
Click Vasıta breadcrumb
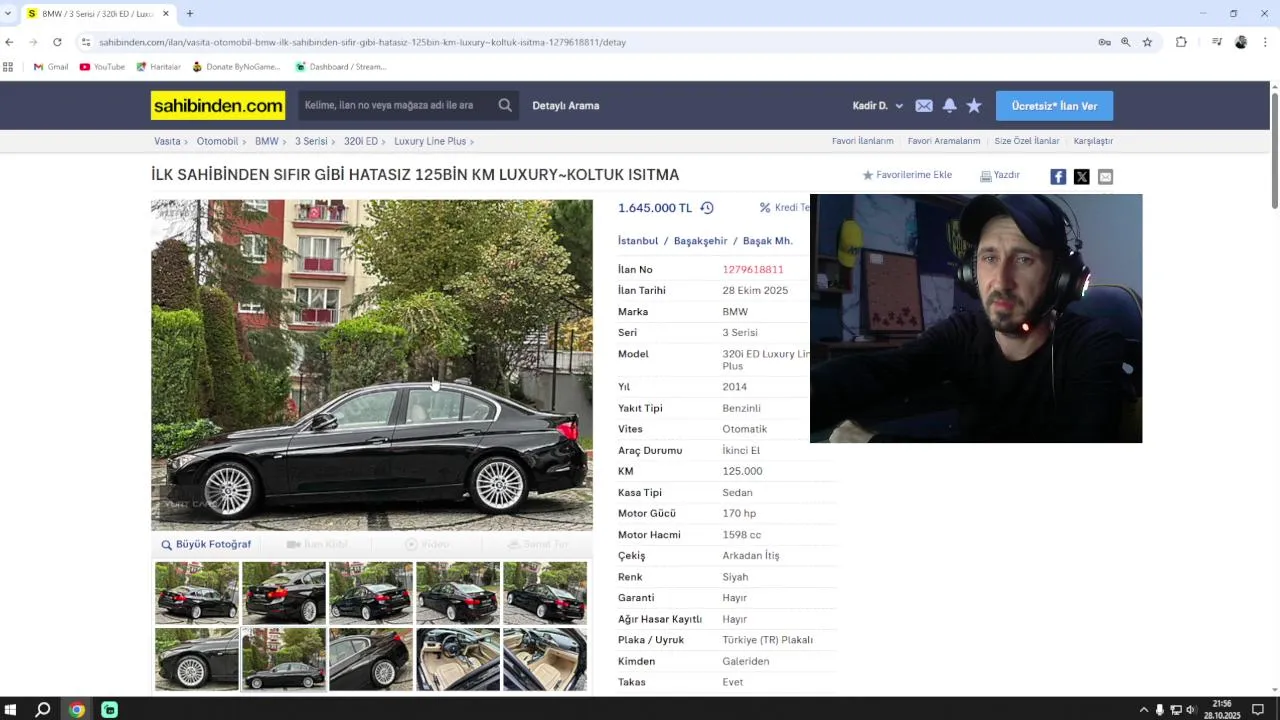click(x=167, y=141)
